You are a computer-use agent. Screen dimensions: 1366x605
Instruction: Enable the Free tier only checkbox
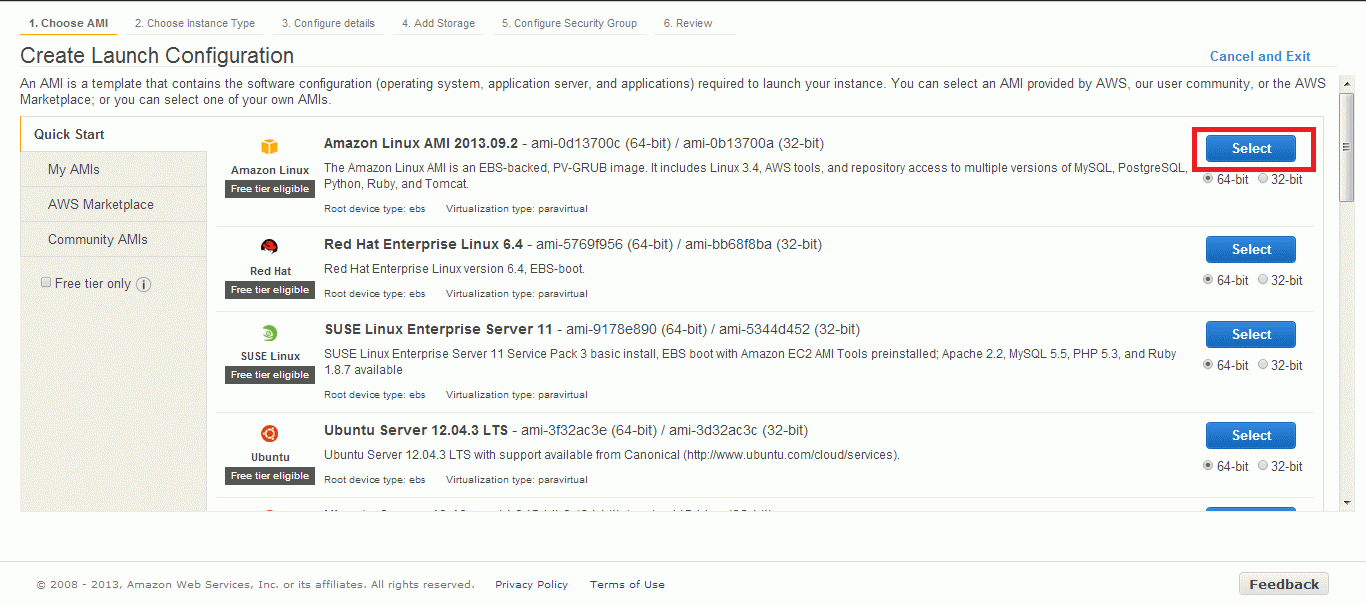point(46,283)
